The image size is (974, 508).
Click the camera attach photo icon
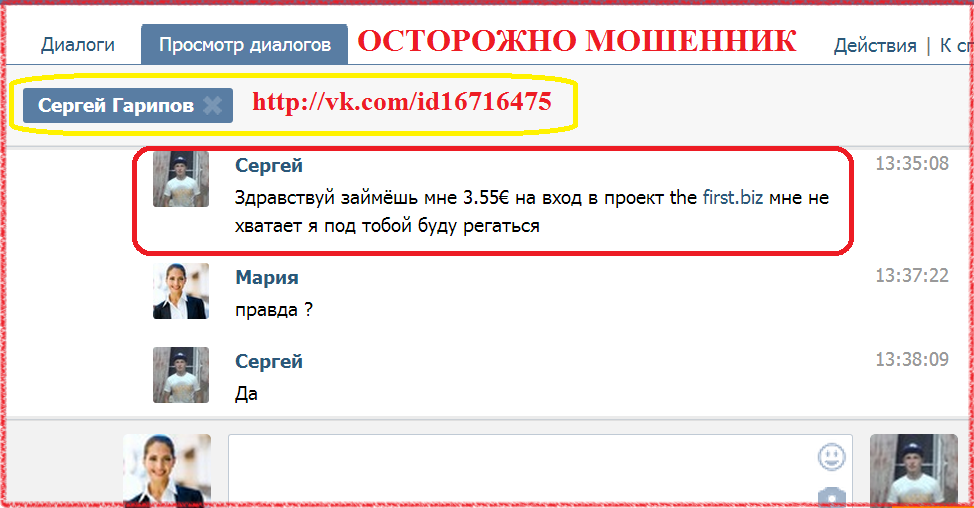(x=831, y=497)
